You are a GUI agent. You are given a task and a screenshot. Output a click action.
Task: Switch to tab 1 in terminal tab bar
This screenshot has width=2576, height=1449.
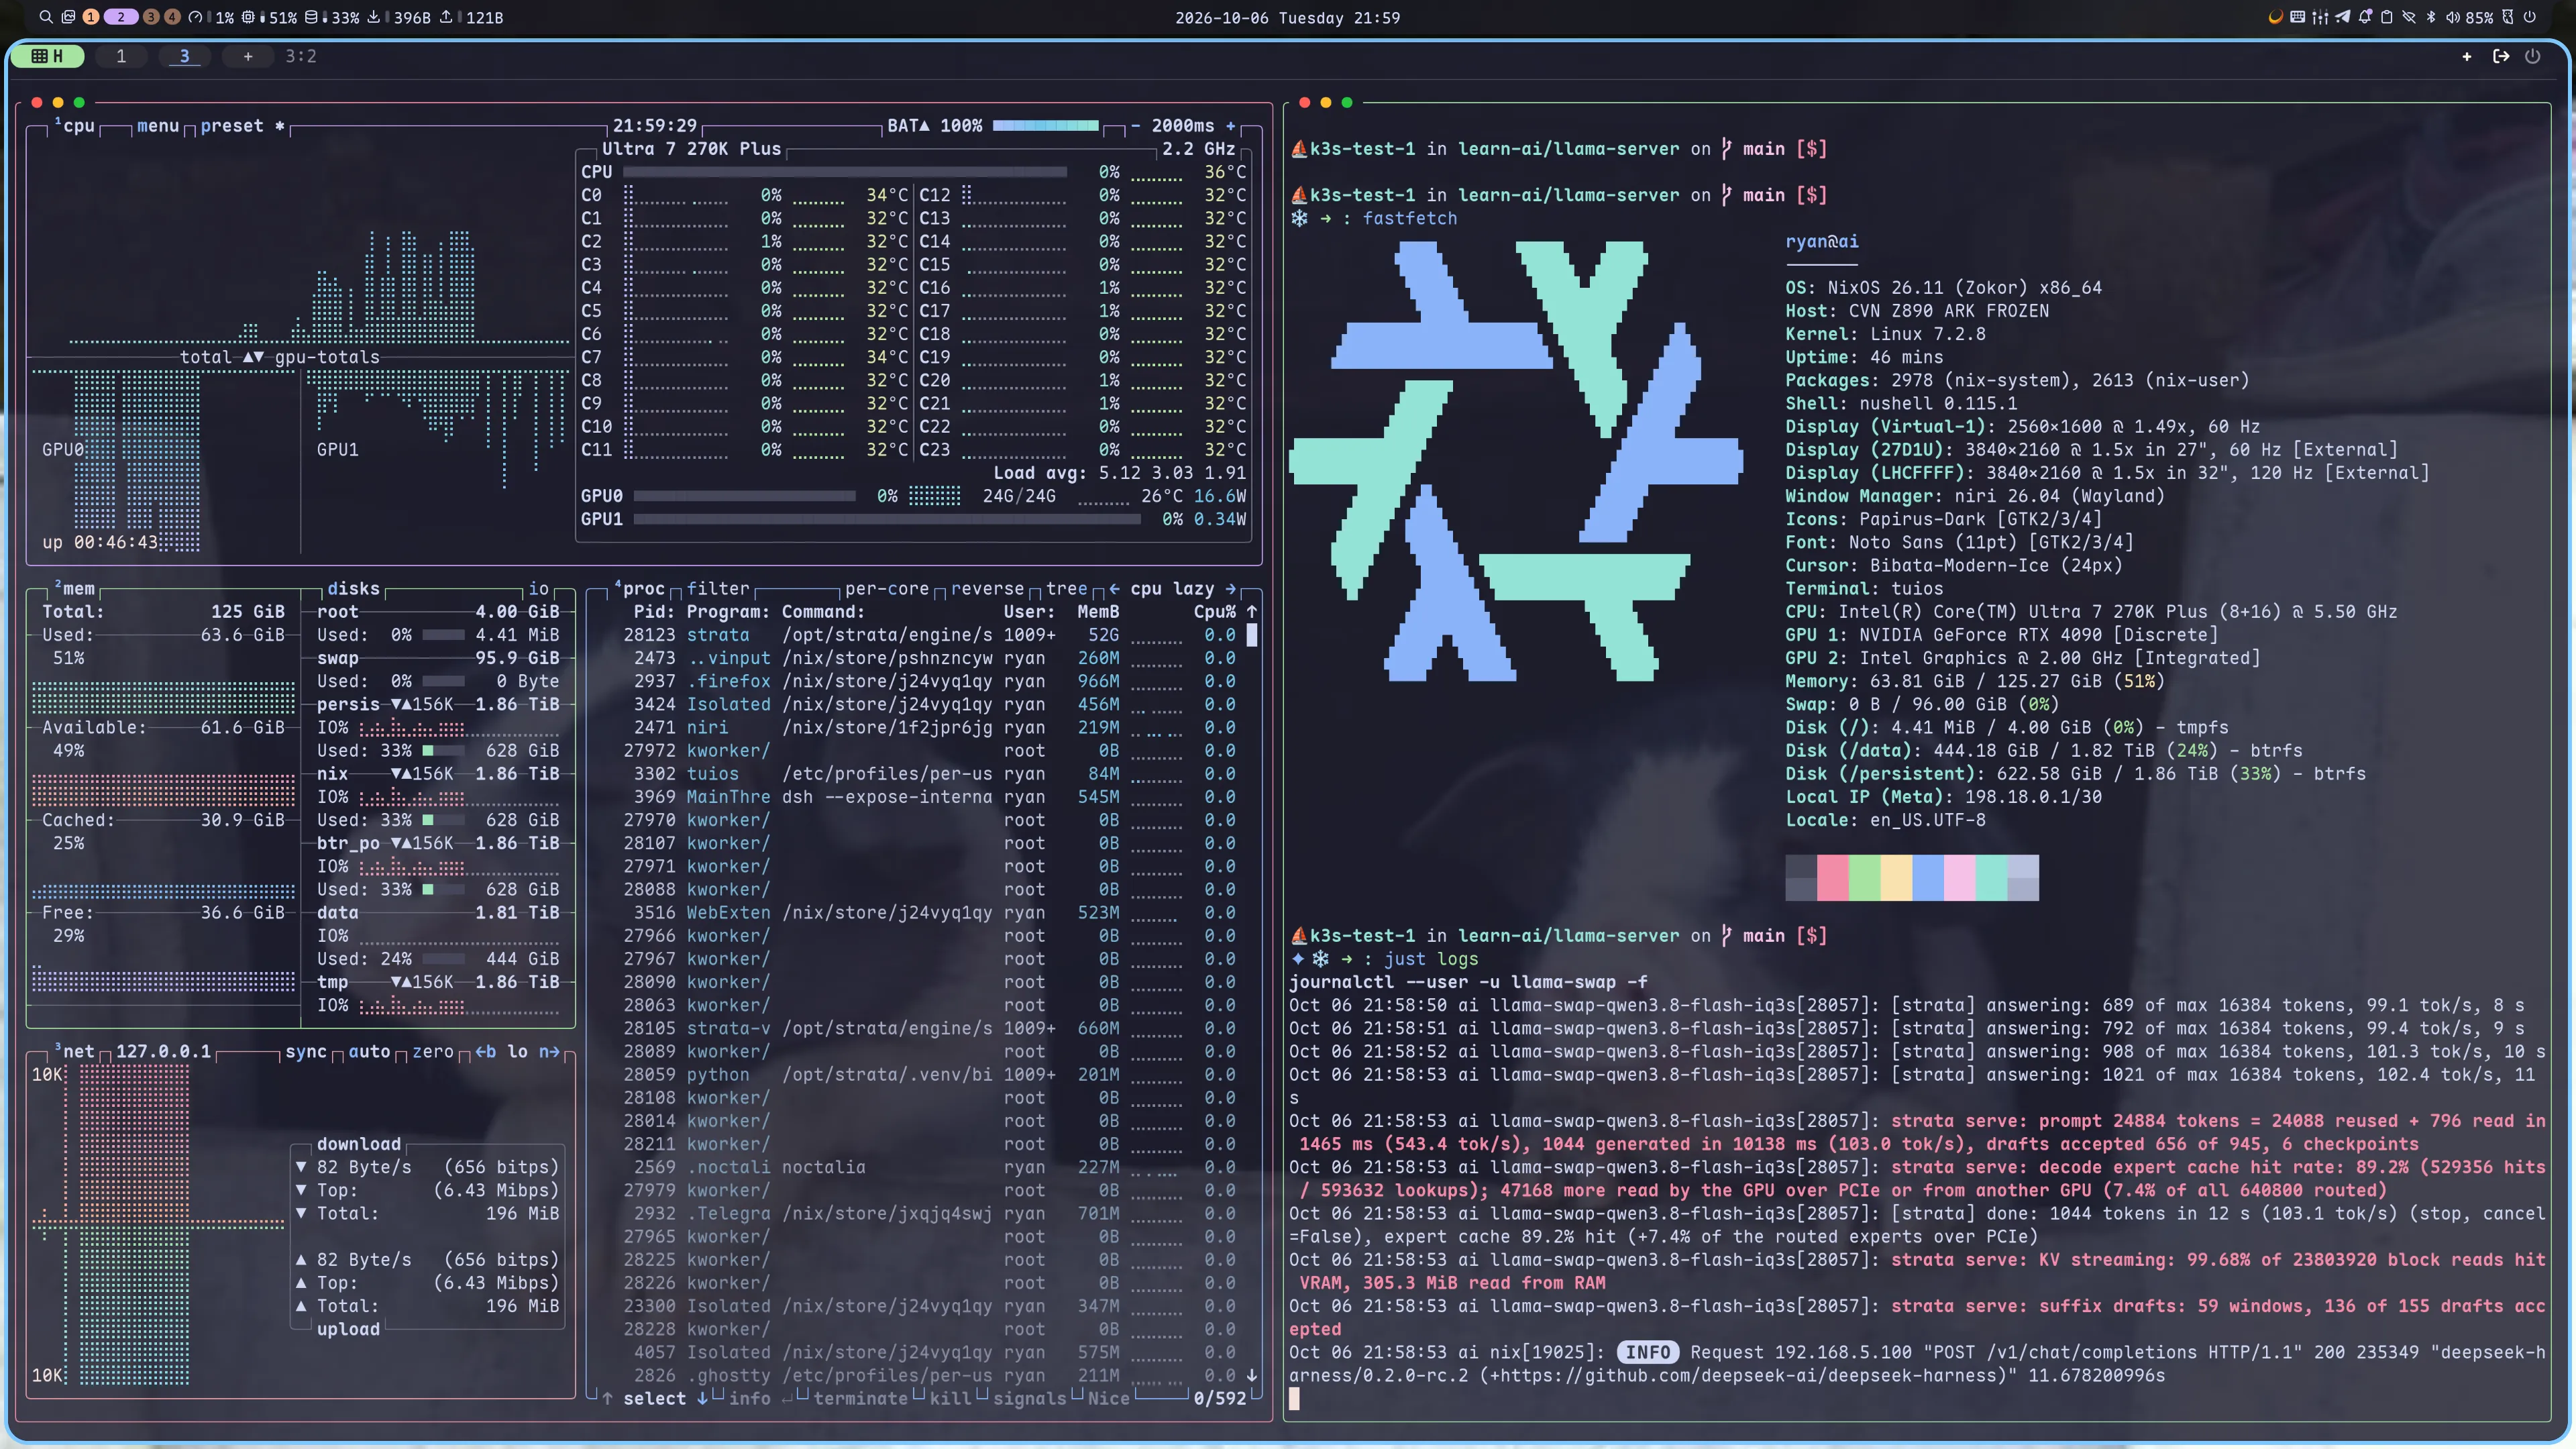(x=121, y=56)
